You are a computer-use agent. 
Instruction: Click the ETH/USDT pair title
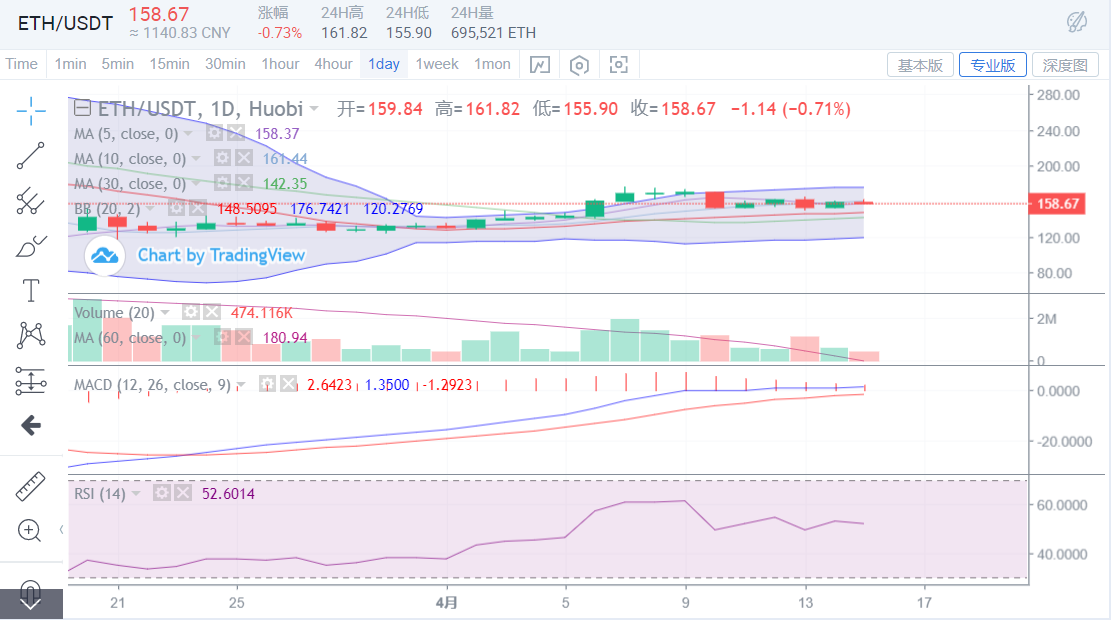point(65,23)
